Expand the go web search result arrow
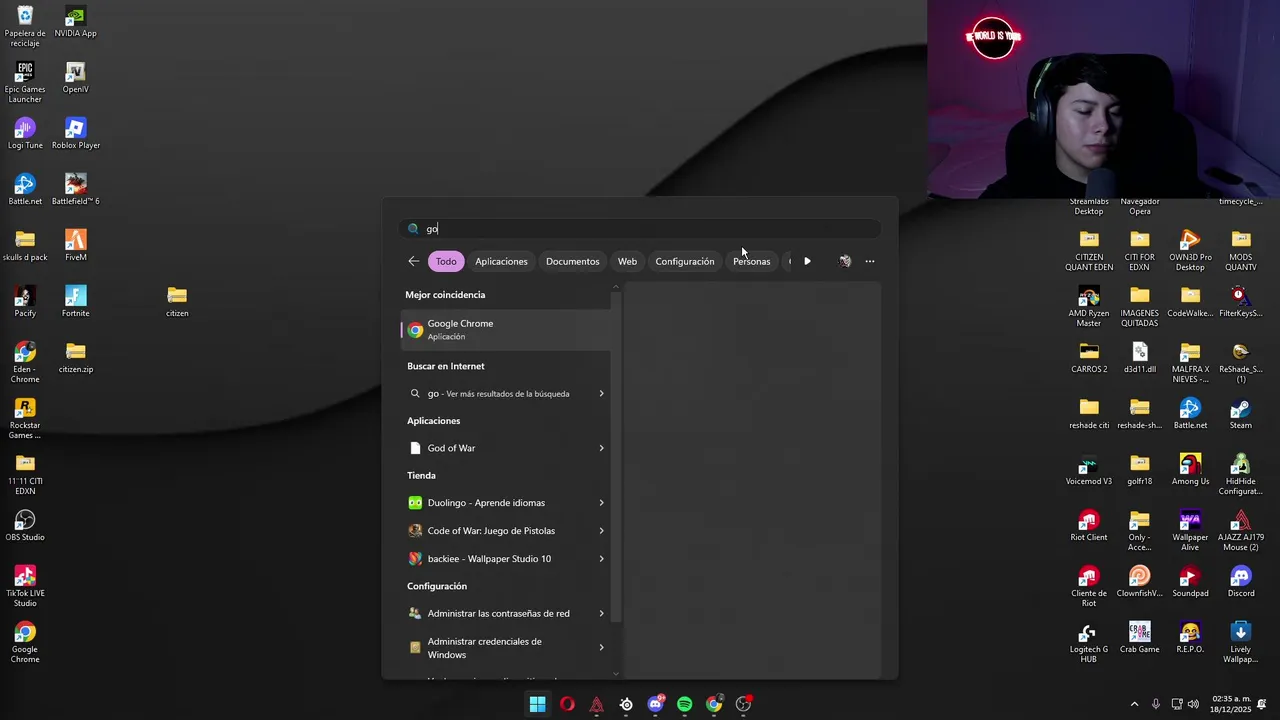 [x=601, y=394]
